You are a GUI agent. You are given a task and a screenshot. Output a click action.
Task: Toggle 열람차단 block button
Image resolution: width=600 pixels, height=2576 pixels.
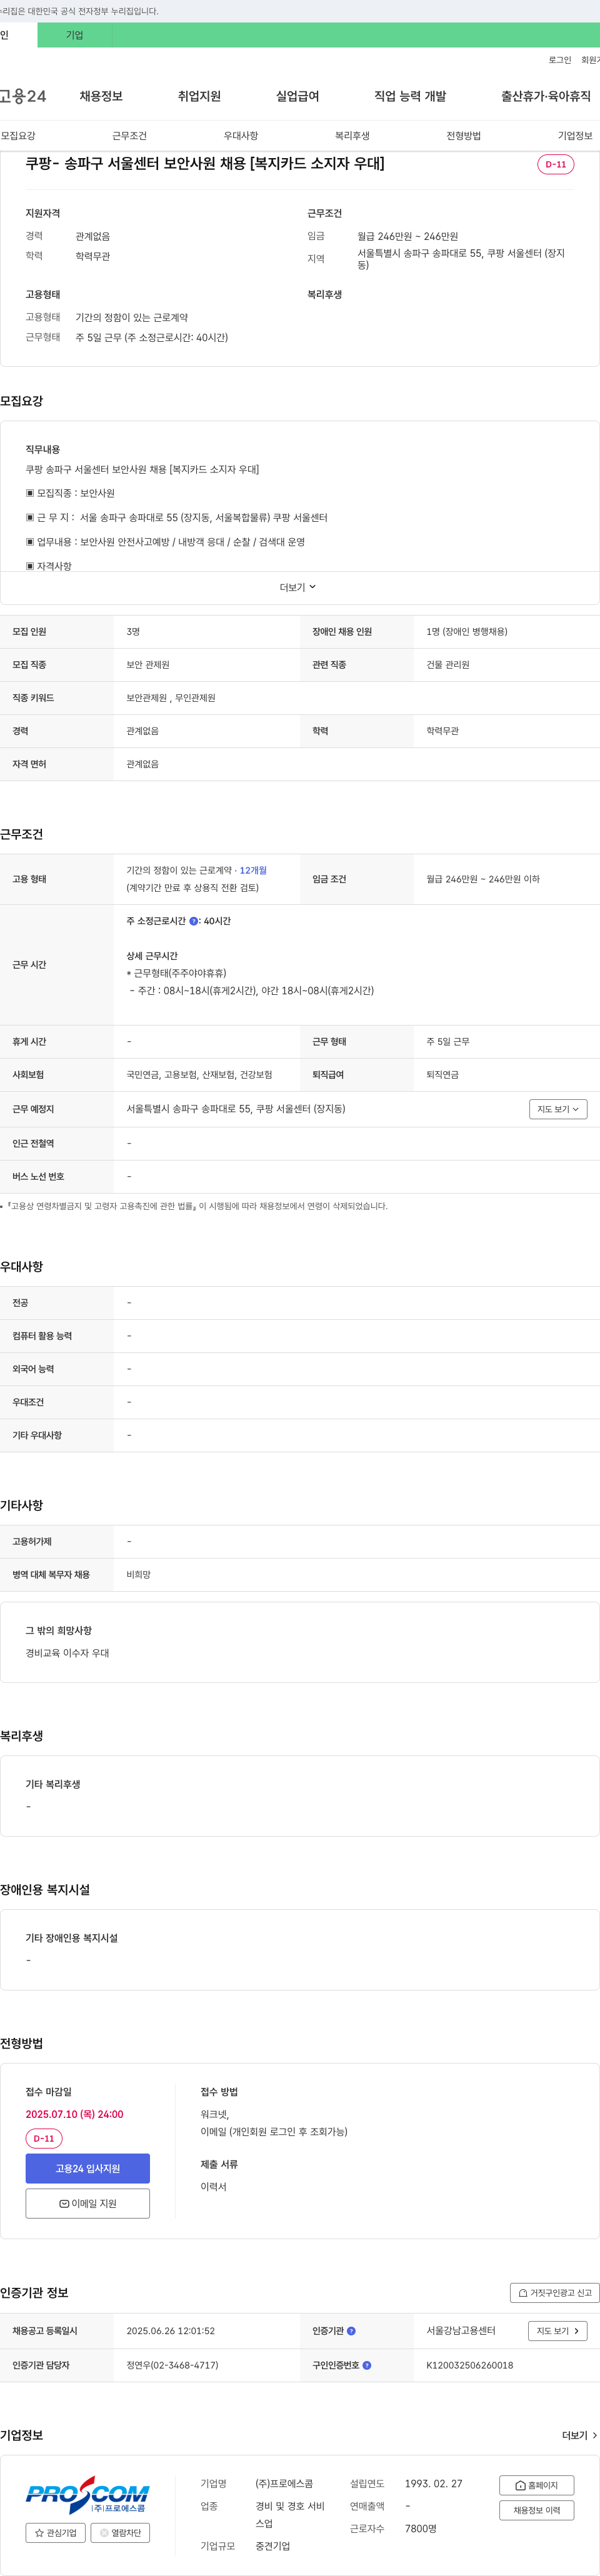point(120,2532)
